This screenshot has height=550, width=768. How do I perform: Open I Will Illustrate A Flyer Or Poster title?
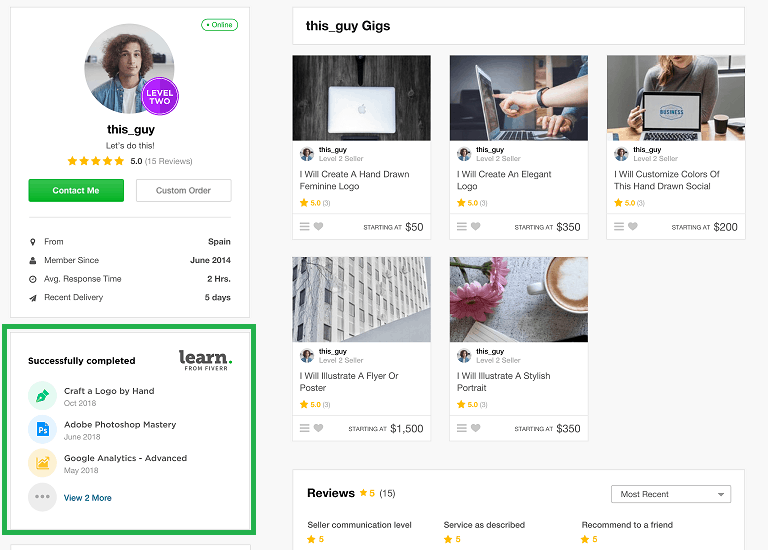pos(349,382)
